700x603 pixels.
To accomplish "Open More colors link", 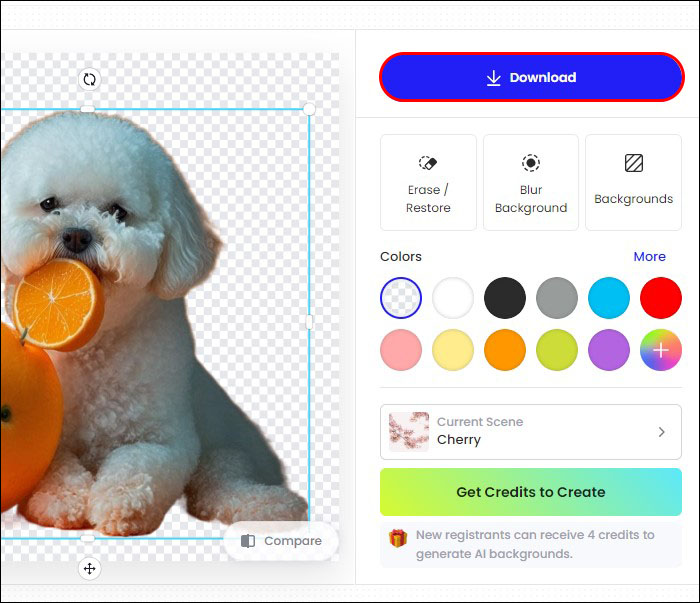I will 650,257.
